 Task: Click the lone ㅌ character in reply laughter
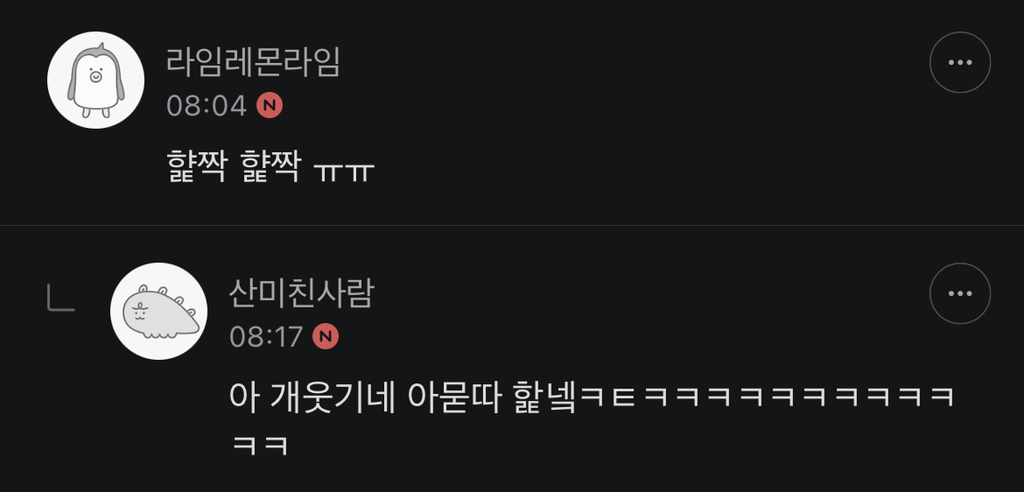(624, 397)
